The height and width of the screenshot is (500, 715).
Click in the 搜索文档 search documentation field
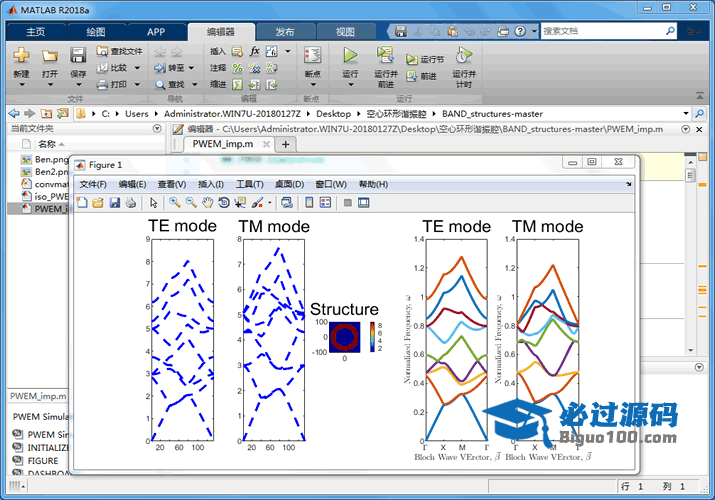click(x=602, y=31)
